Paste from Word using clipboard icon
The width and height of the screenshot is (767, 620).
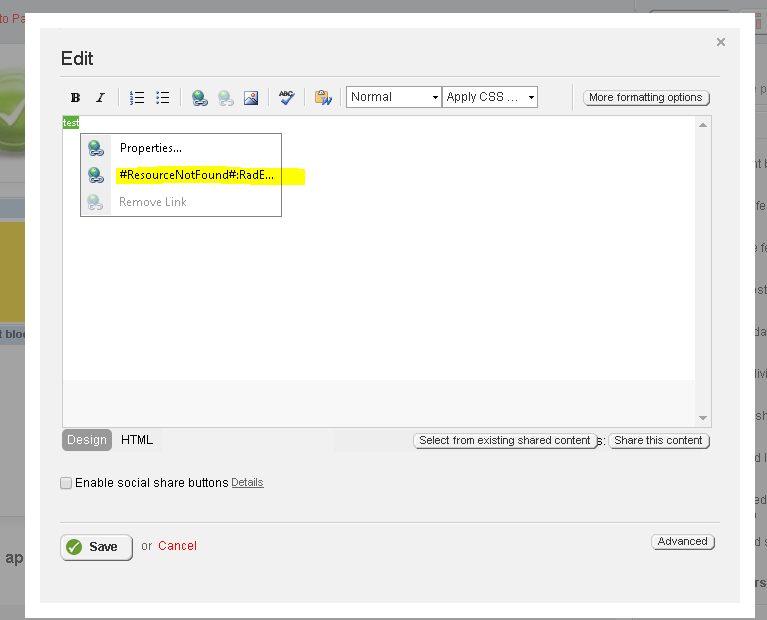coord(323,97)
